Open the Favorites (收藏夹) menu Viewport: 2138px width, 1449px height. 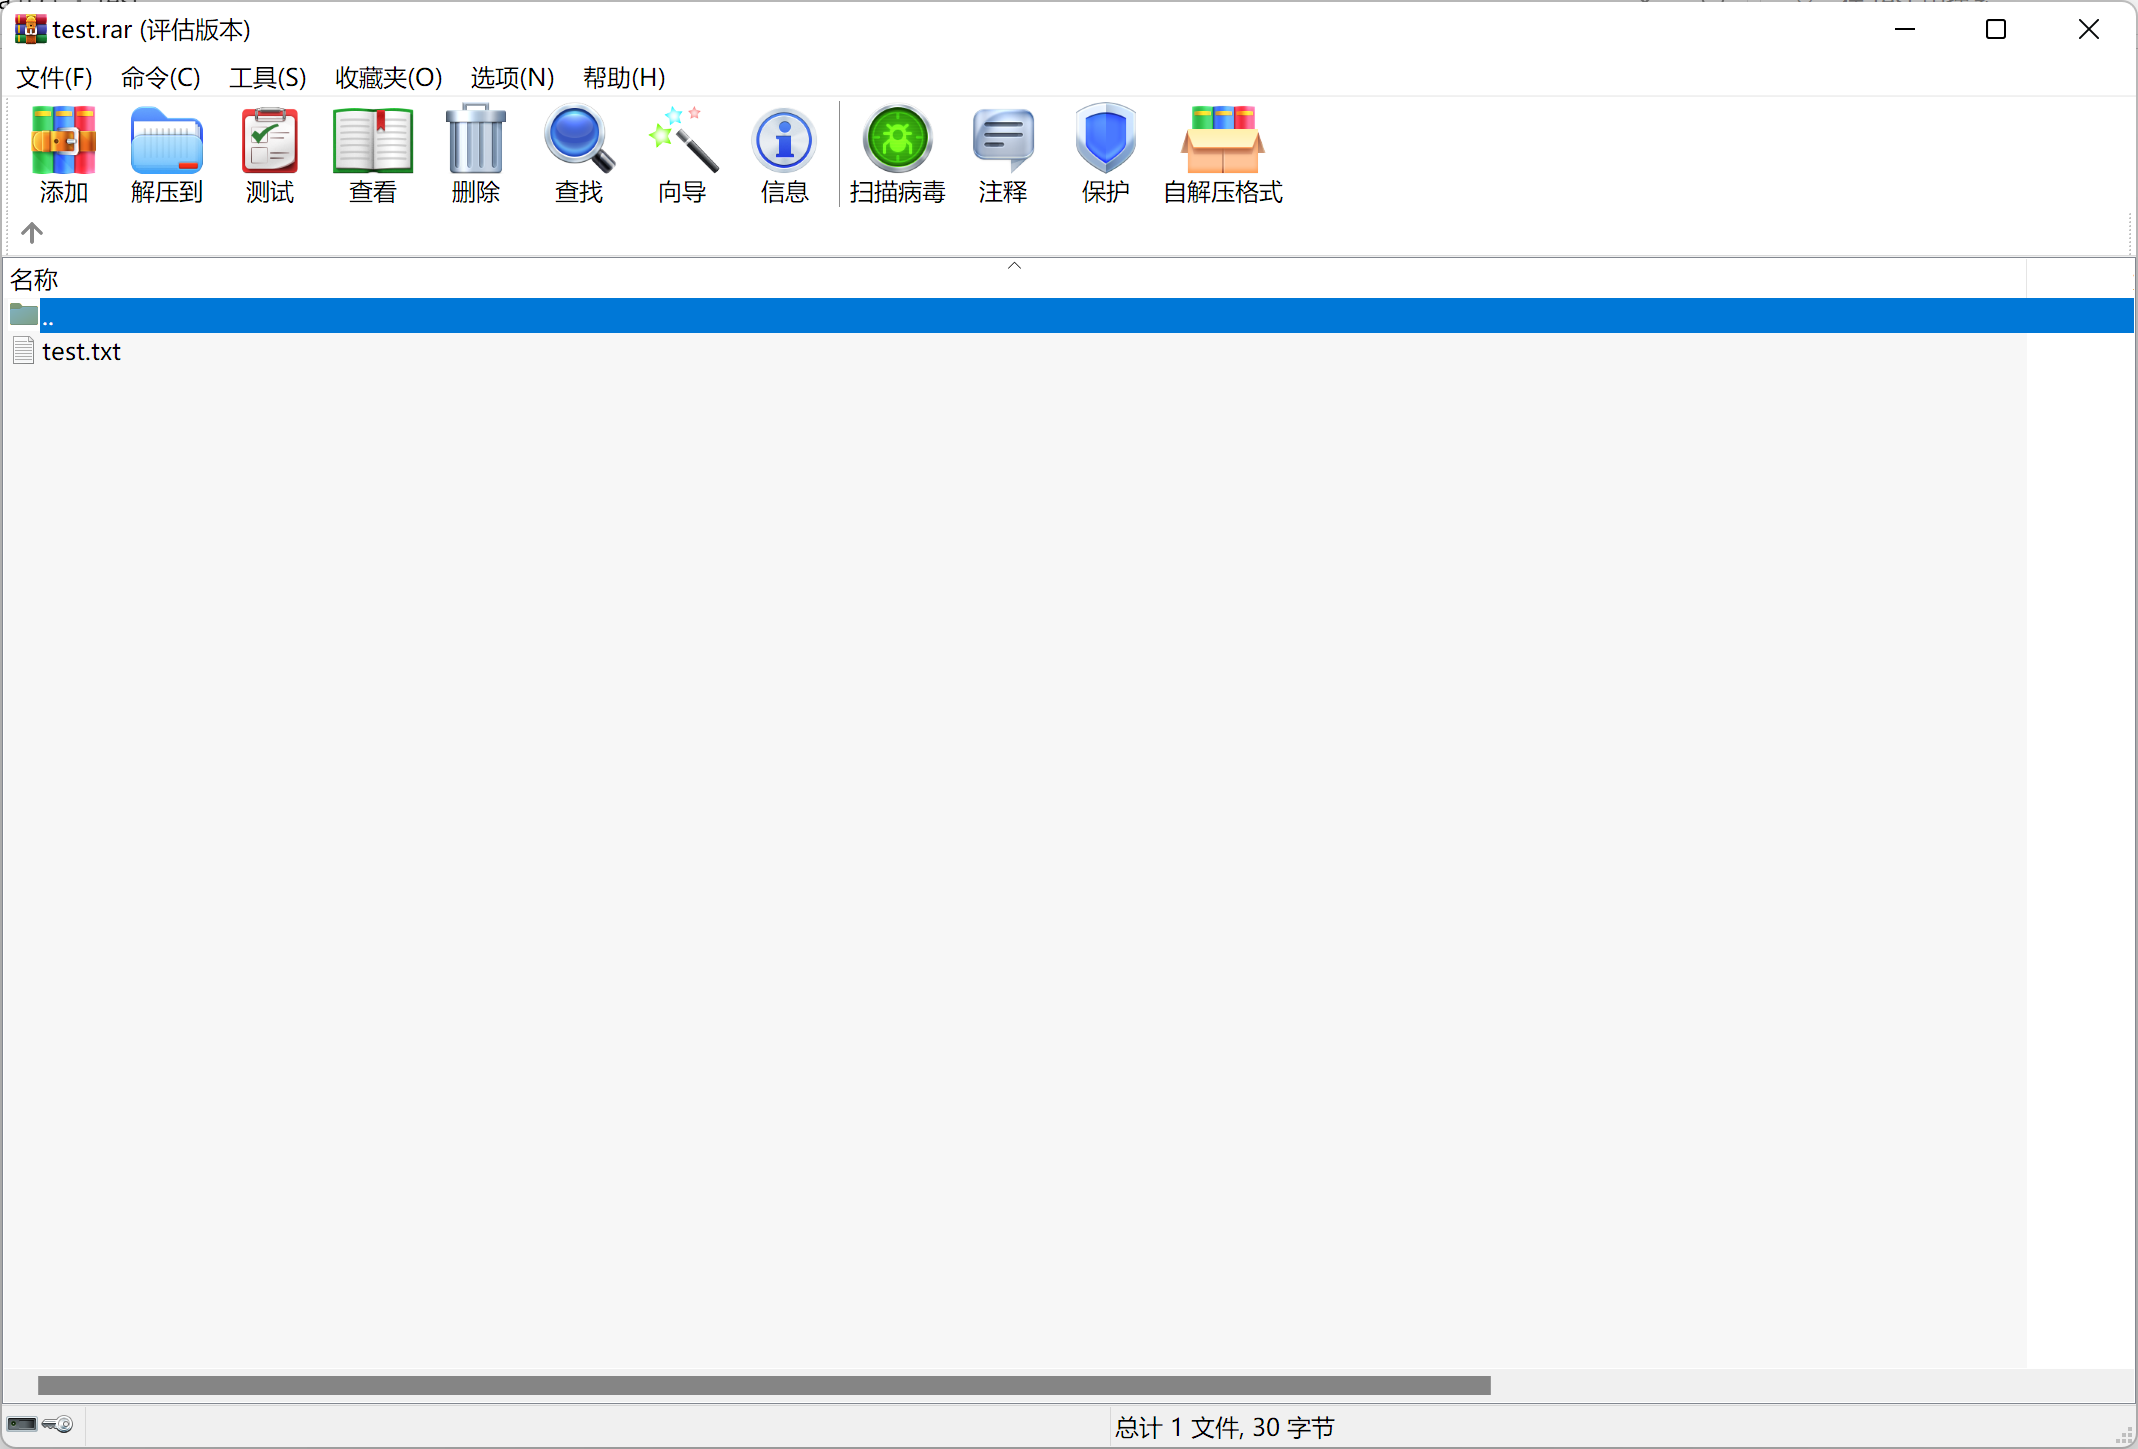pos(389,78)
